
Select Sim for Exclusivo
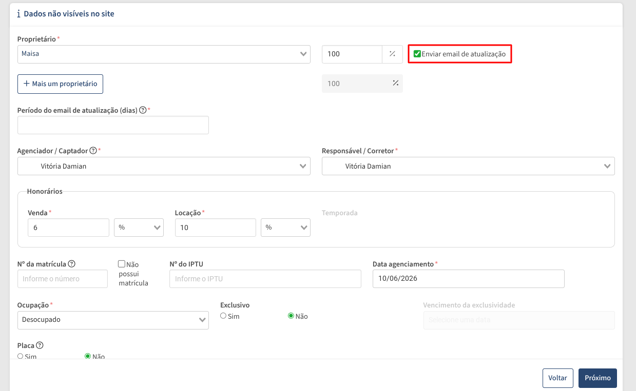click(223, 316)
